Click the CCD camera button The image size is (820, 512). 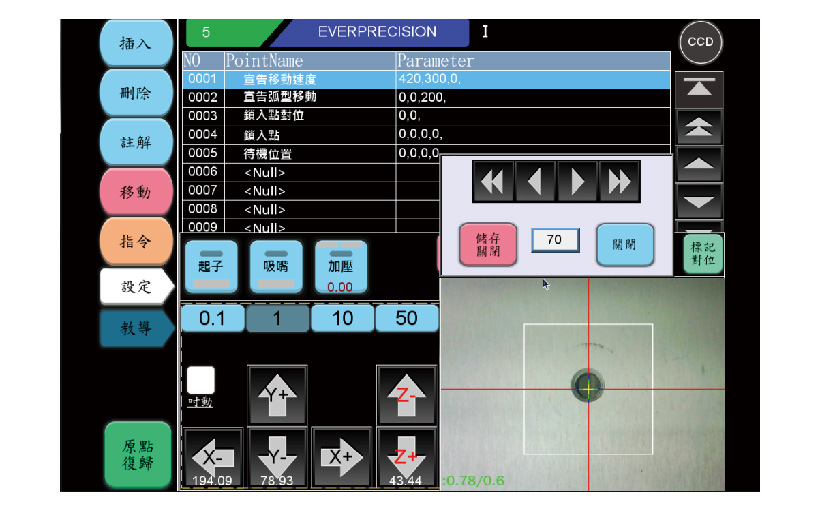point(701,42)
